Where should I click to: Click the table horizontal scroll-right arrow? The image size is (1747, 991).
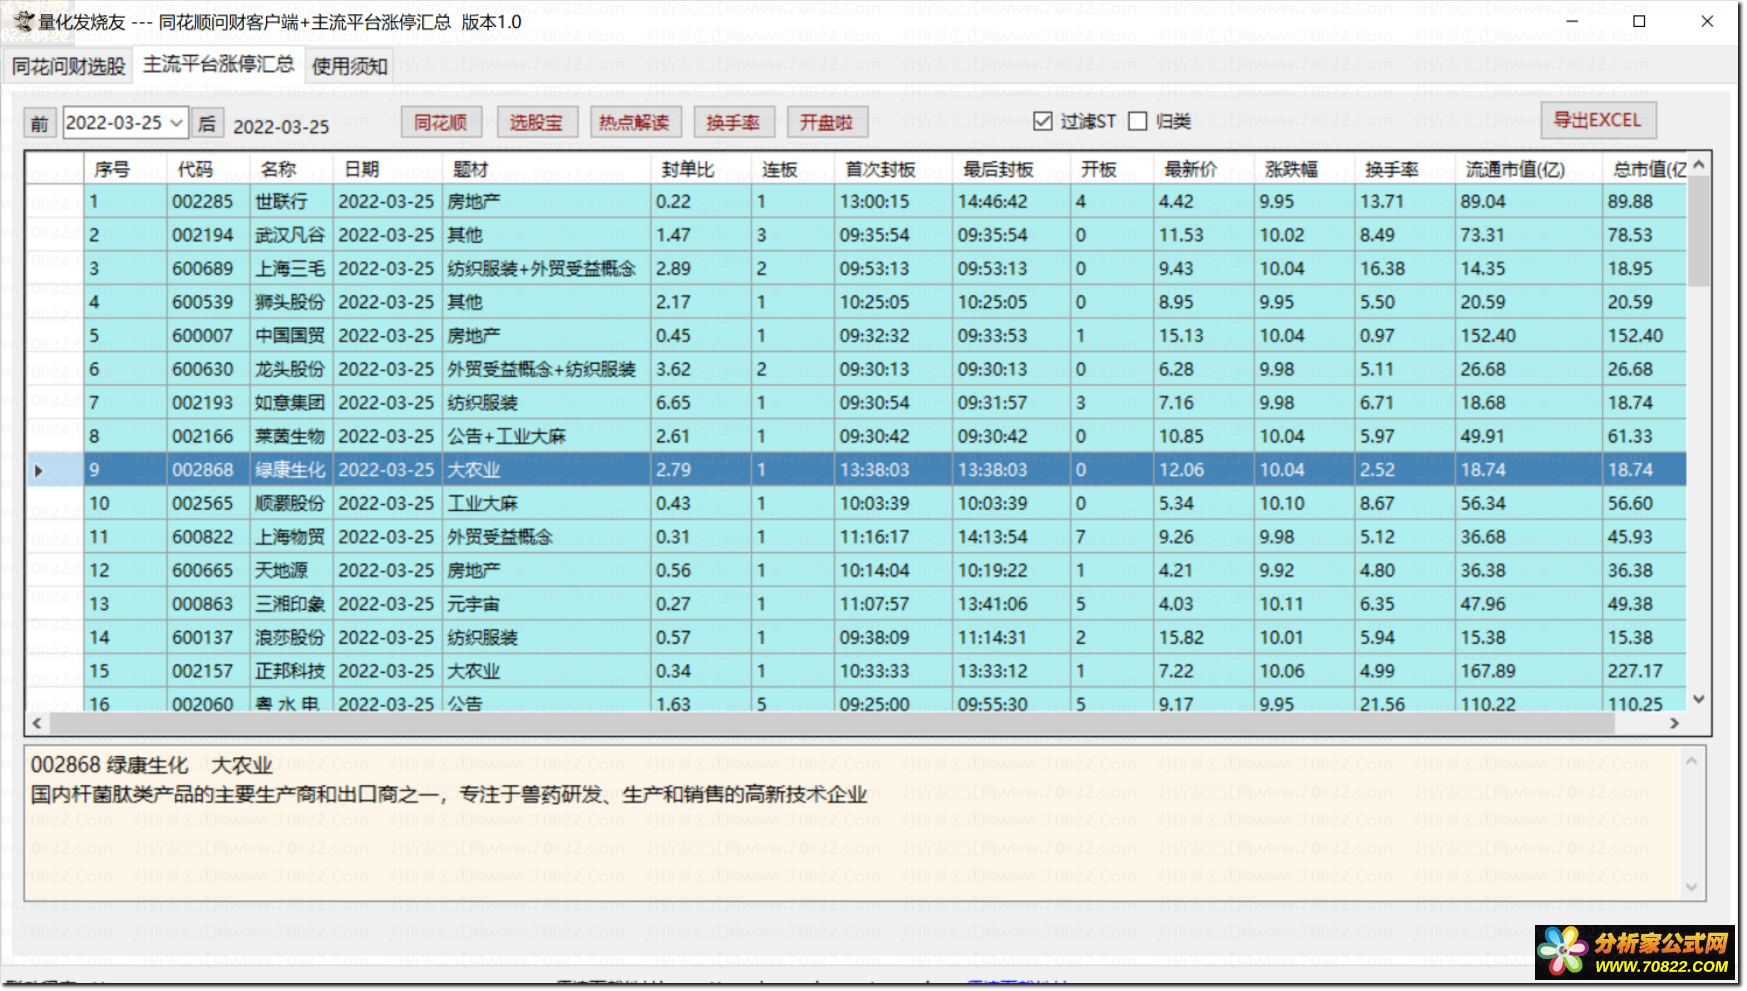[x=1674, y=723]
